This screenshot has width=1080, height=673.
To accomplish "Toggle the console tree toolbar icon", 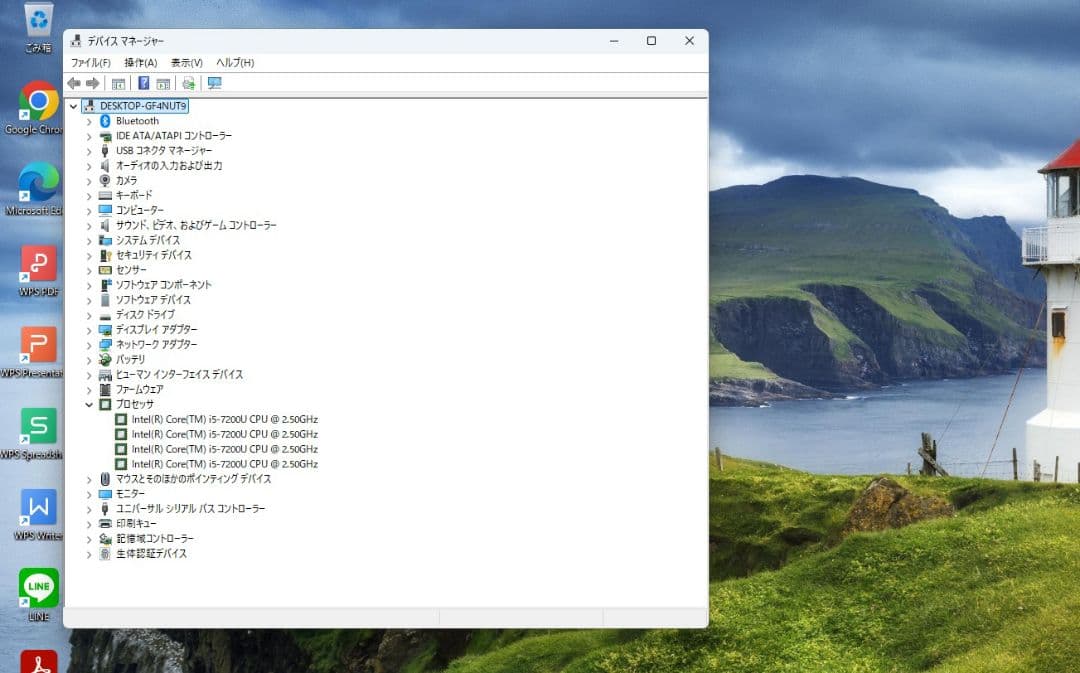I will (x=118, y=83).
